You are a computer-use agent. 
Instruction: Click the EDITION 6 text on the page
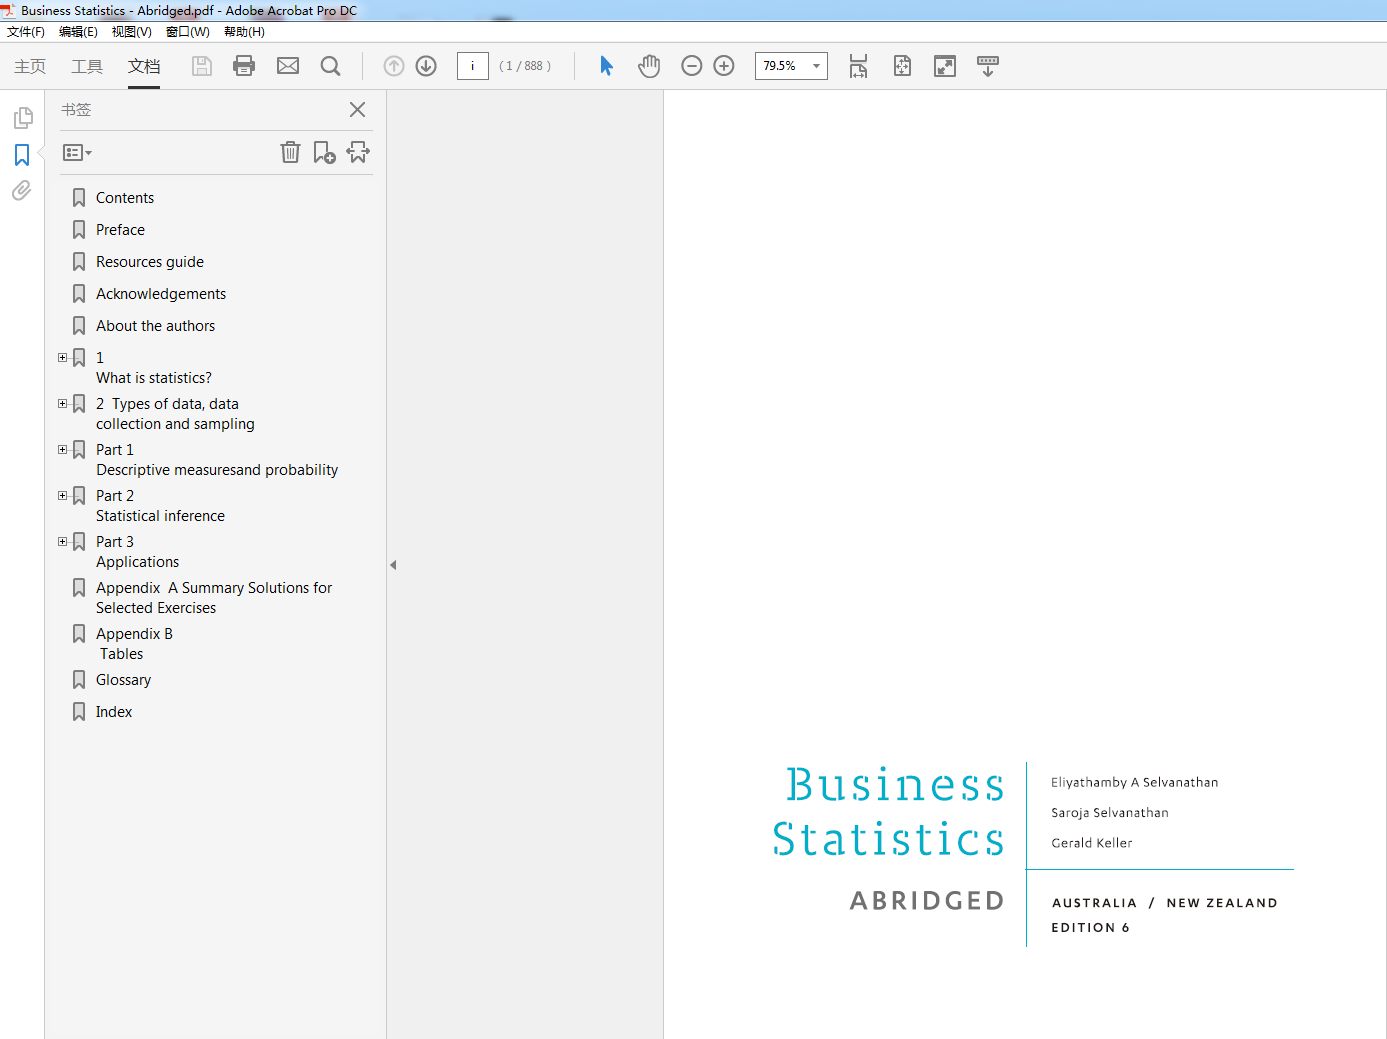coord(1090,928)
